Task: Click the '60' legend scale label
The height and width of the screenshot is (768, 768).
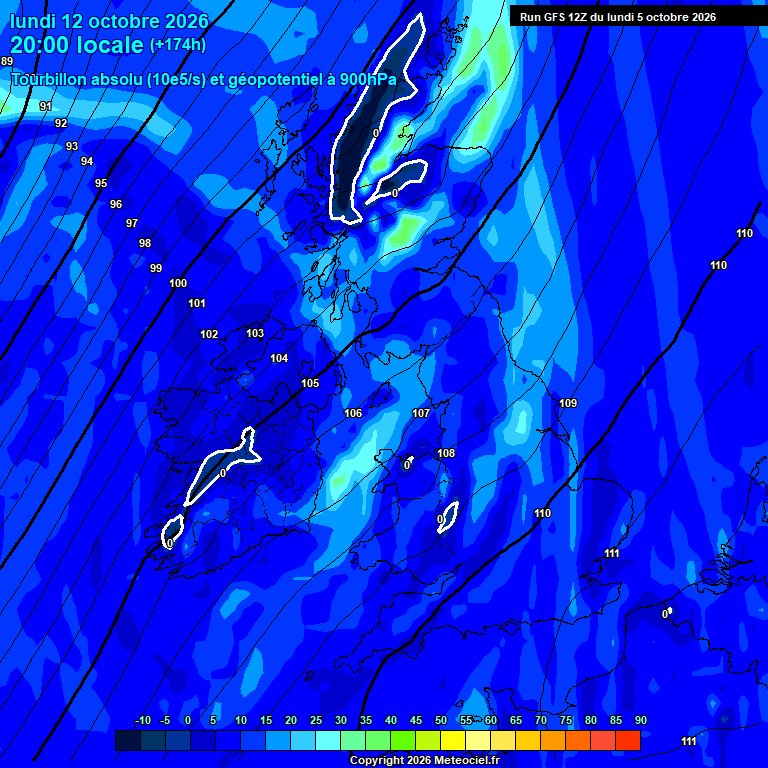Action: (491, 720)
